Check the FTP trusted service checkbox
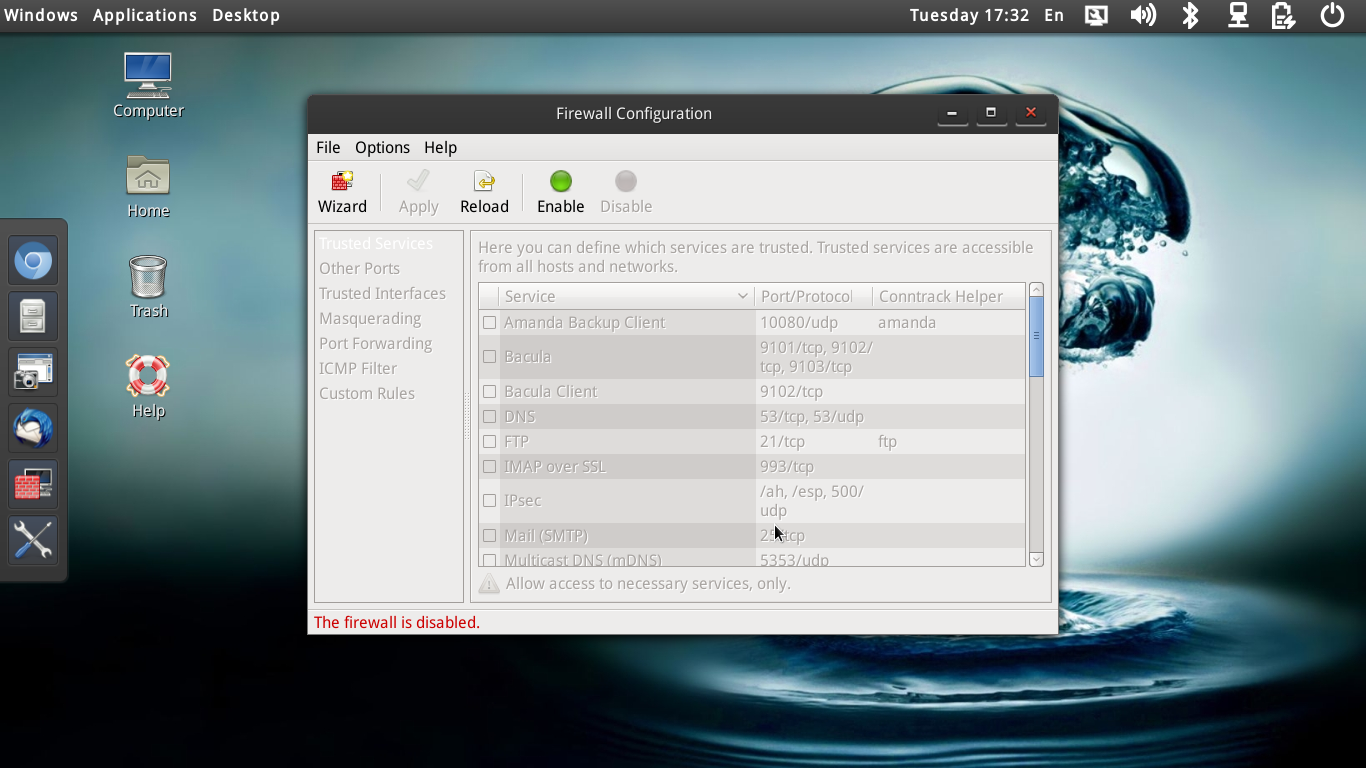1366x768 pixels. (x=489, y=441)
